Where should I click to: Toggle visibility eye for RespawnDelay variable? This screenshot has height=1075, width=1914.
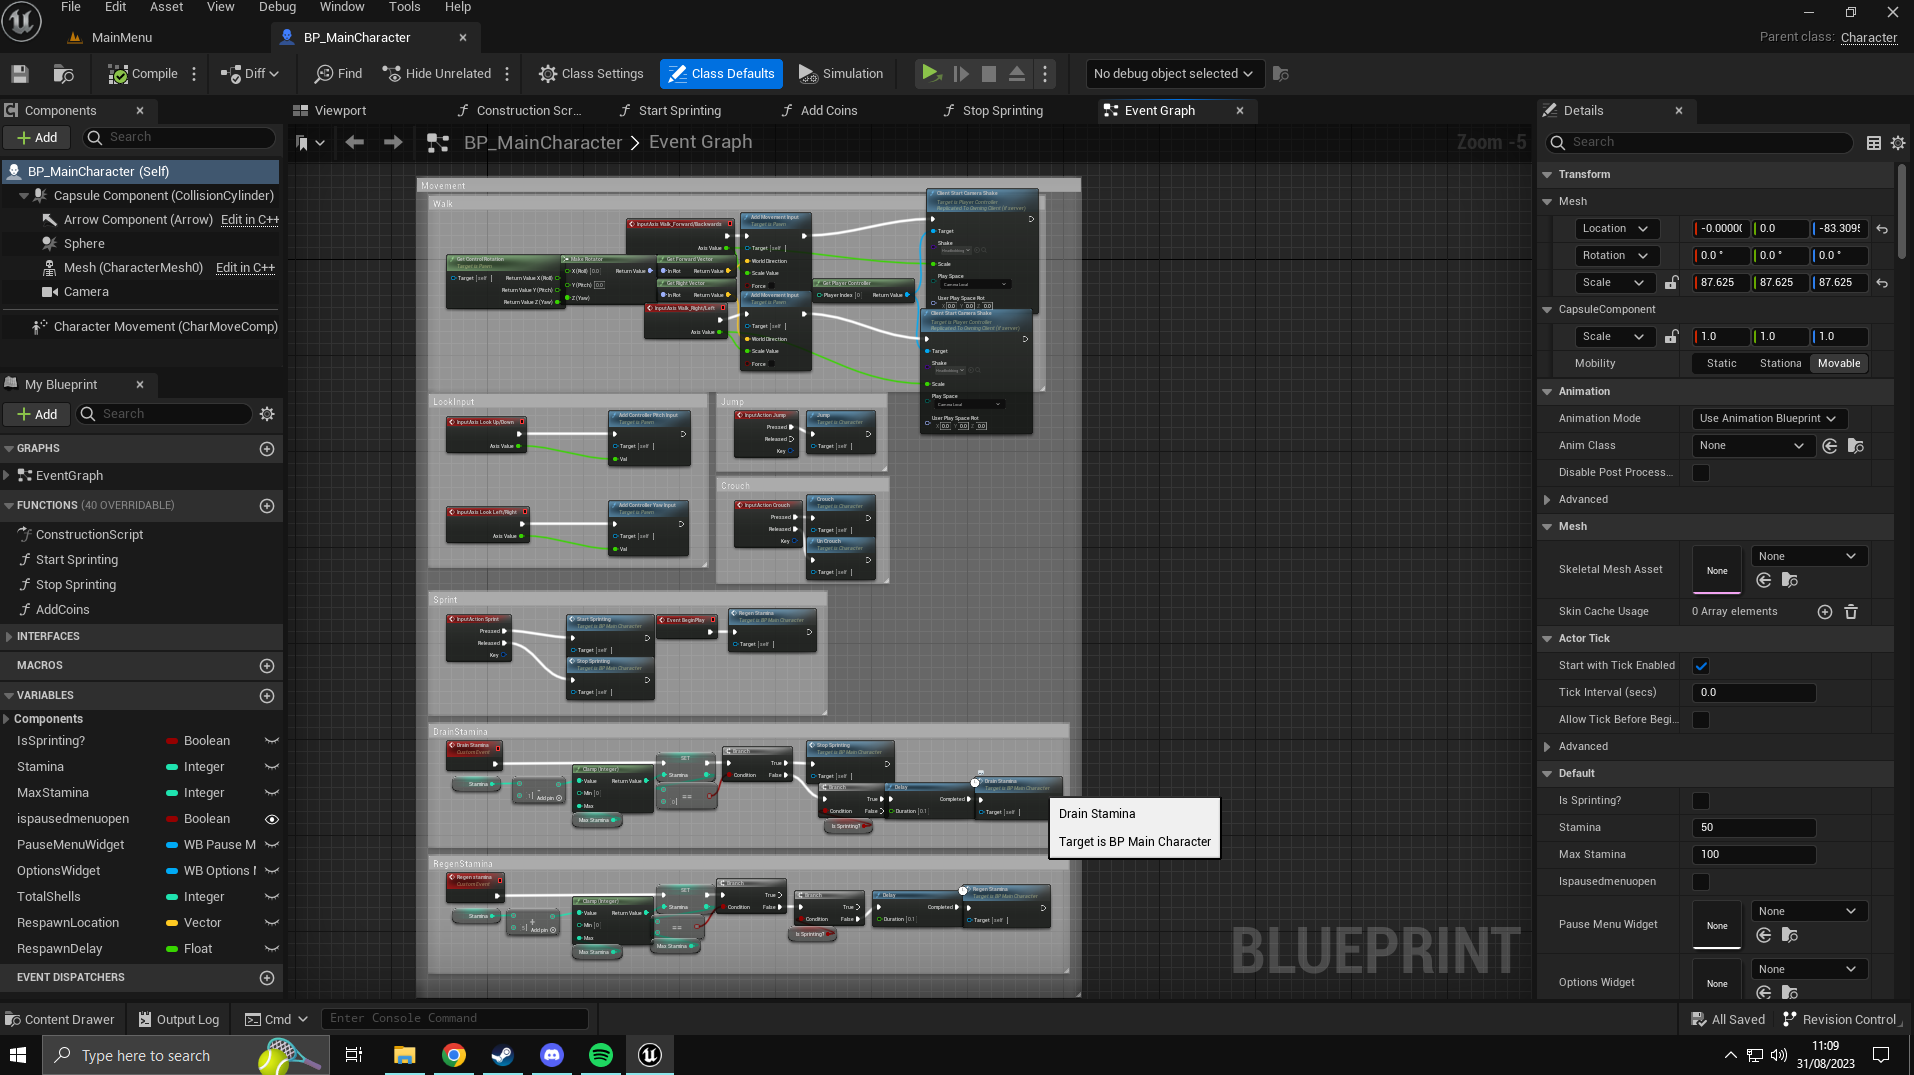point(271,949)
